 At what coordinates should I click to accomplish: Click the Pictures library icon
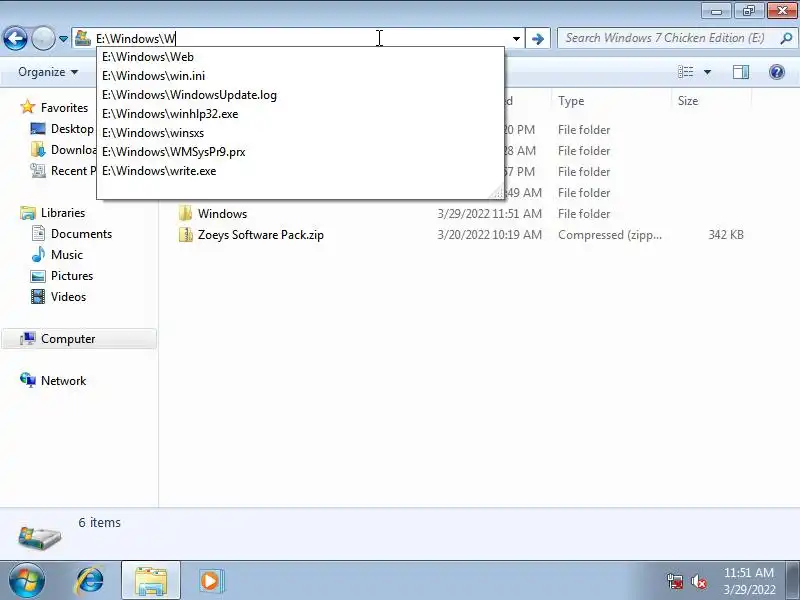click(38, 276)
